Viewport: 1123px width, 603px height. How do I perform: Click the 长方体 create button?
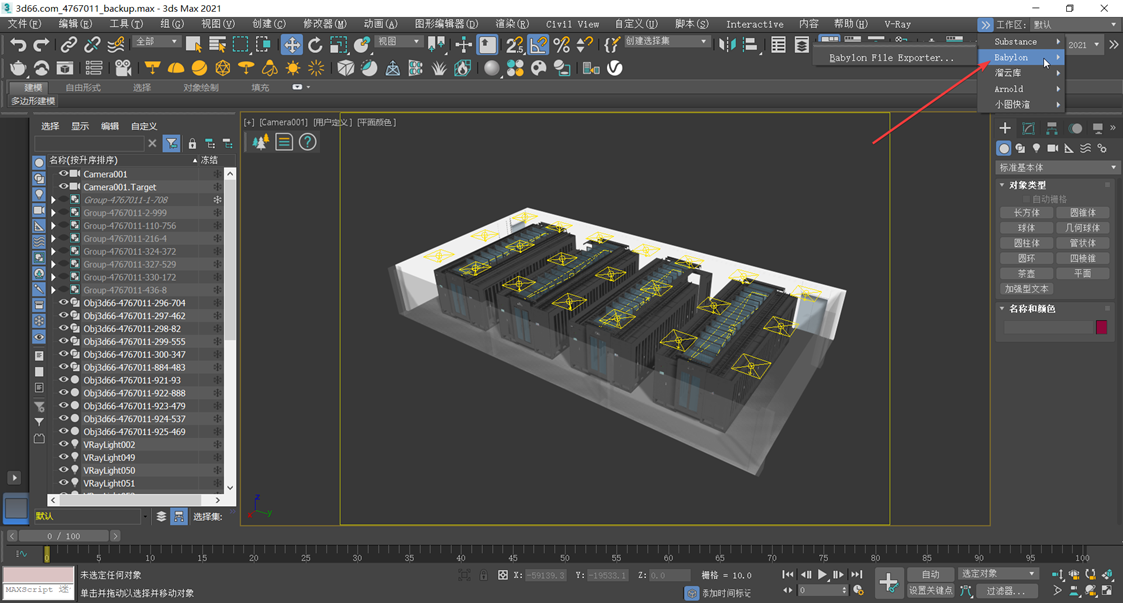1027,213
